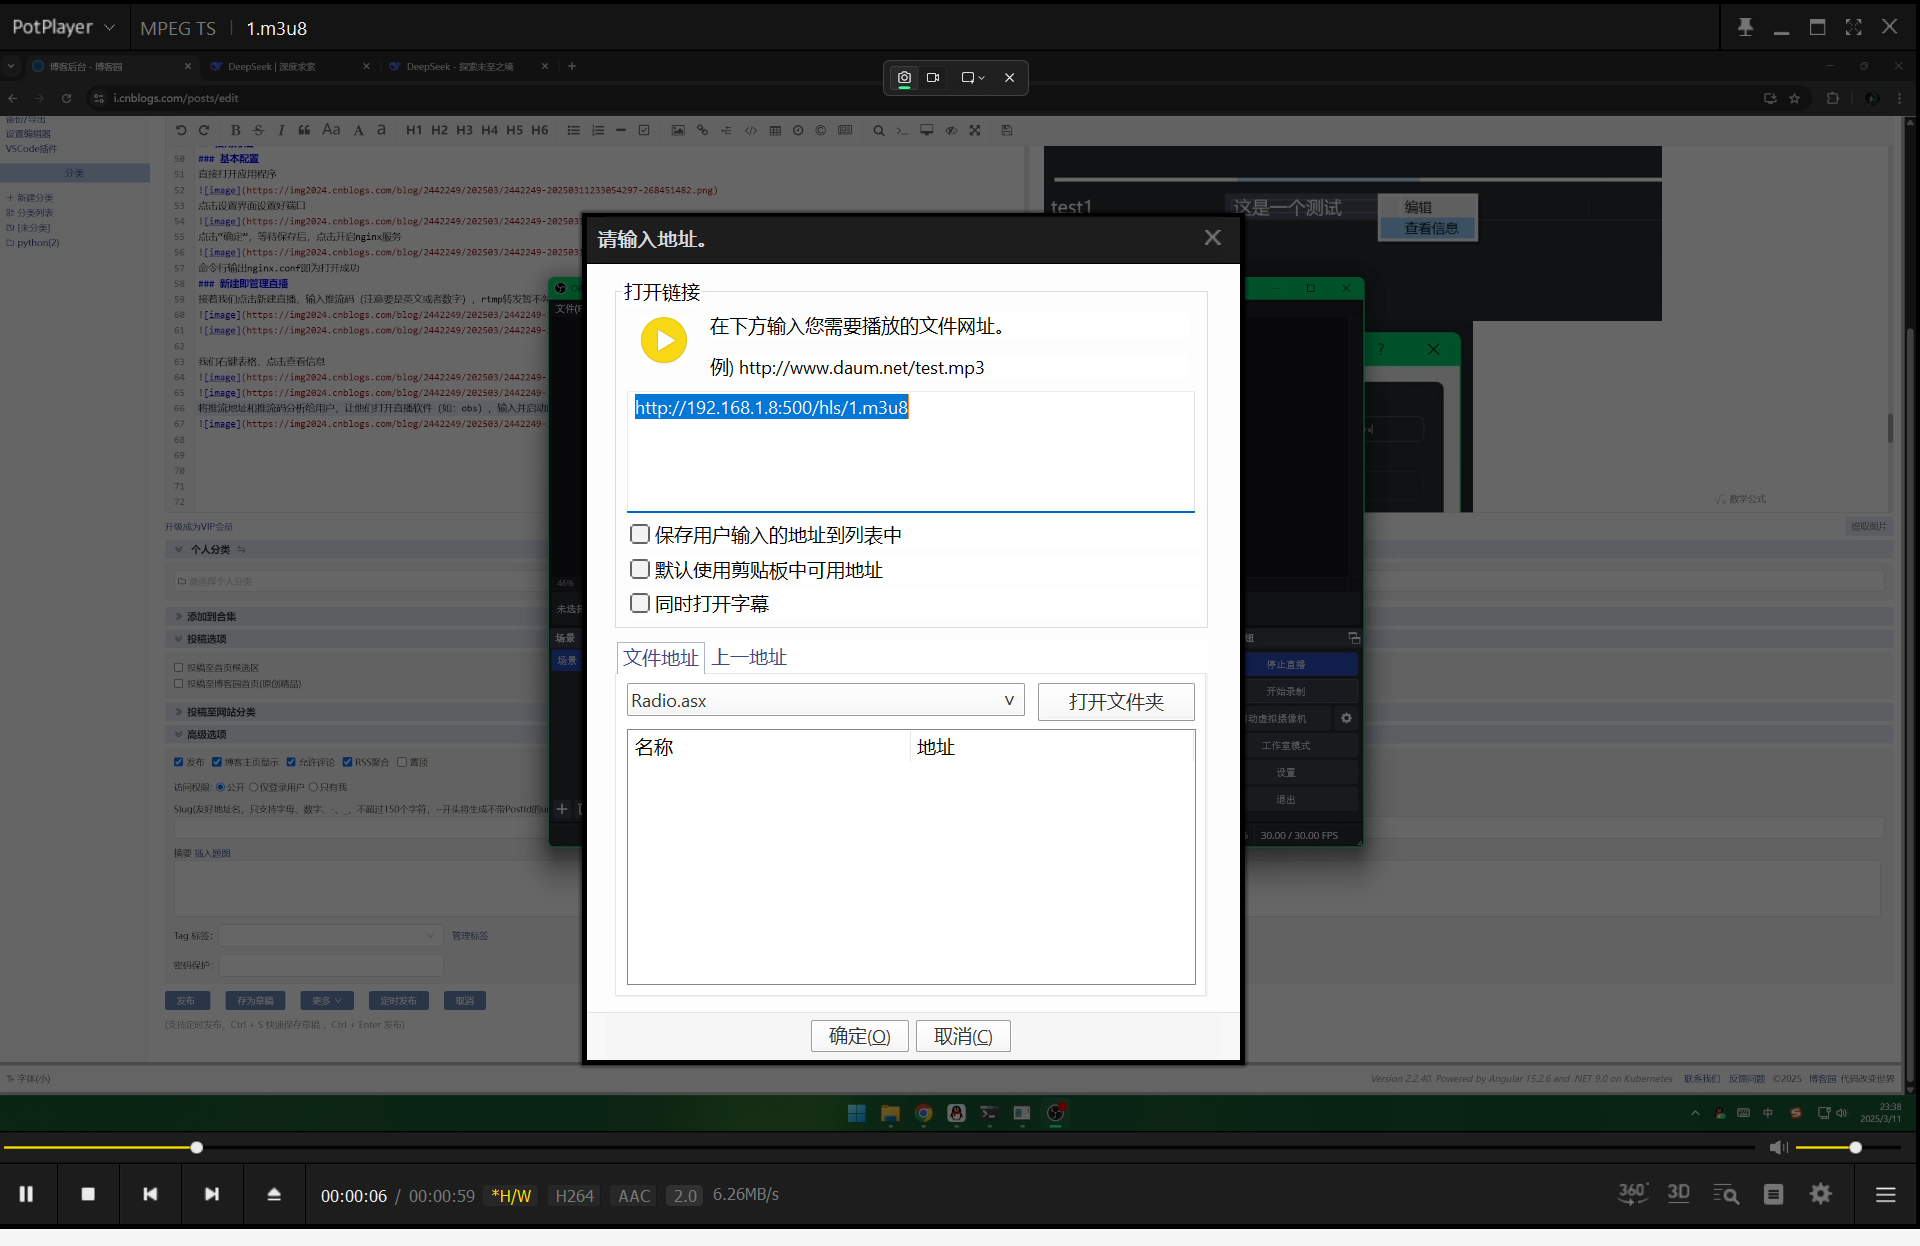Click the insert link icon in editor toolbar
Image resolution: width=1920 pixels, height=1246 pixels.
[702, 130]
